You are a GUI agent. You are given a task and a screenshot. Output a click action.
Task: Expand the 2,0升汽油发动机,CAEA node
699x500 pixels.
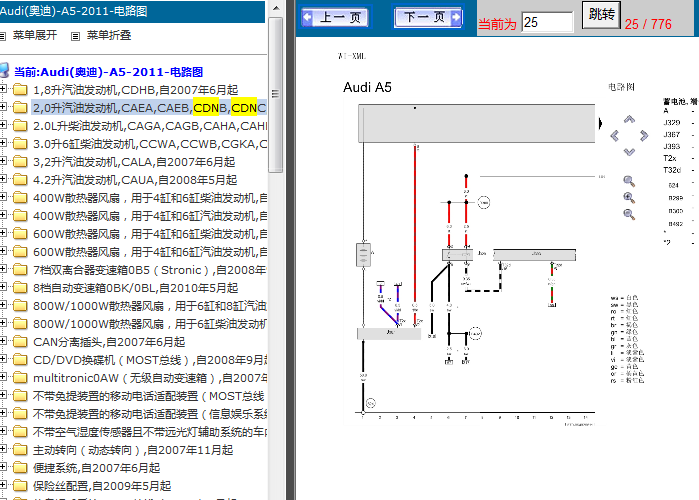(3, 107)
